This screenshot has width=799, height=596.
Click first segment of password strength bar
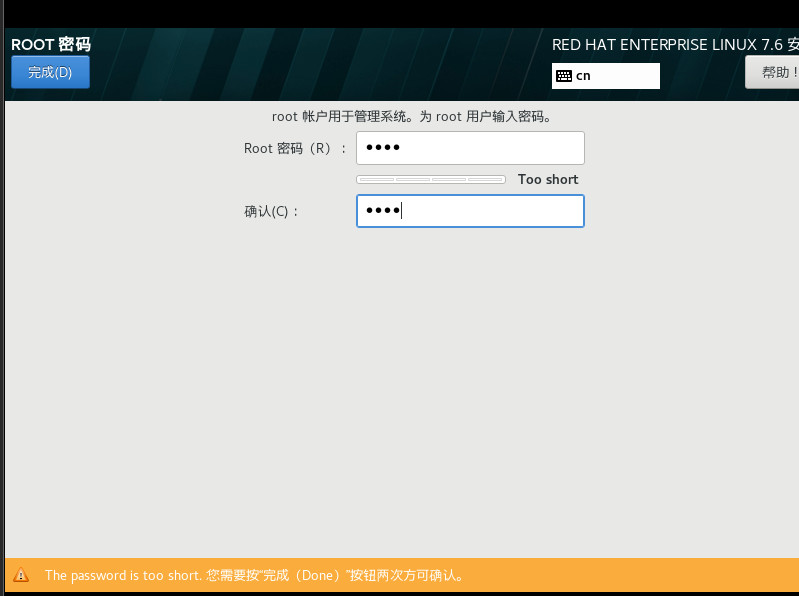(x=376, y=180)
